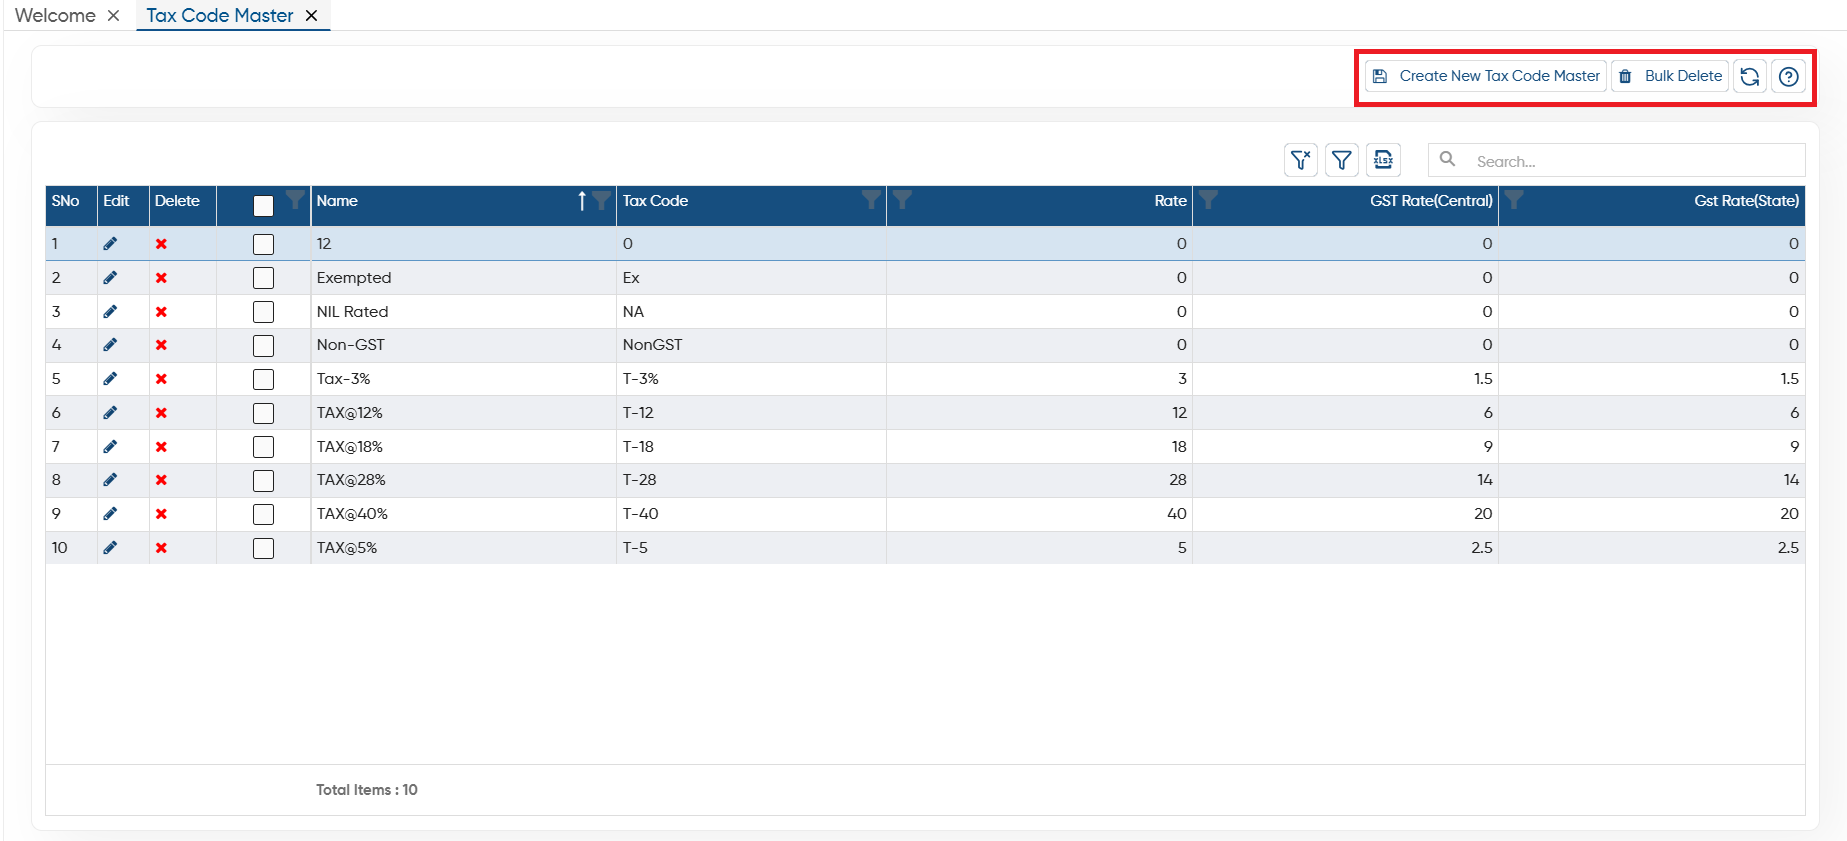This screenshot has height=841, width=1847.
Task: Open the help question mark icon
Action: point(1789,76)
